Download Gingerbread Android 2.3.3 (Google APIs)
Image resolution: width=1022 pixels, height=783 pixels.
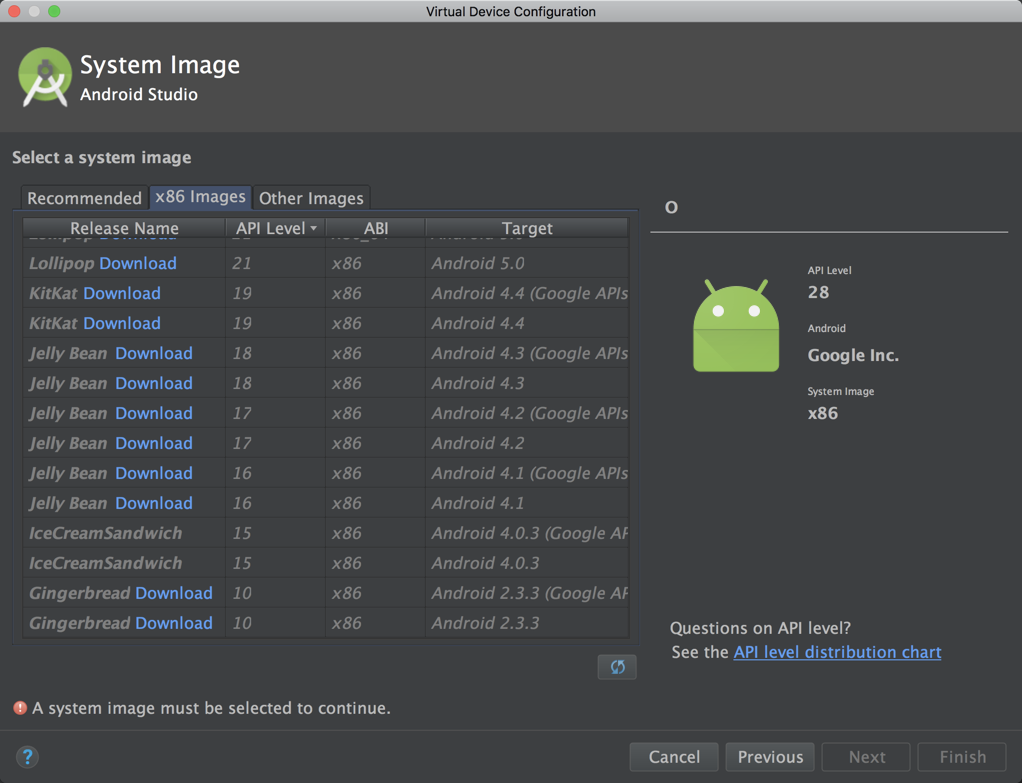click(174, 593)
